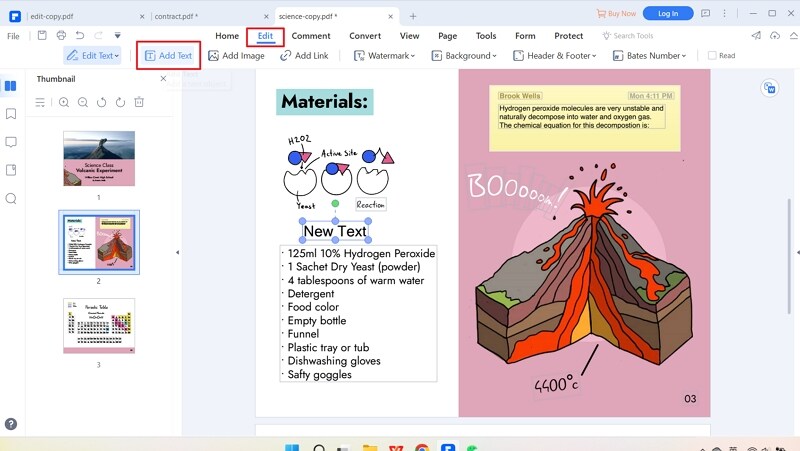Open the Comment ribbon tab

(311, 36)
